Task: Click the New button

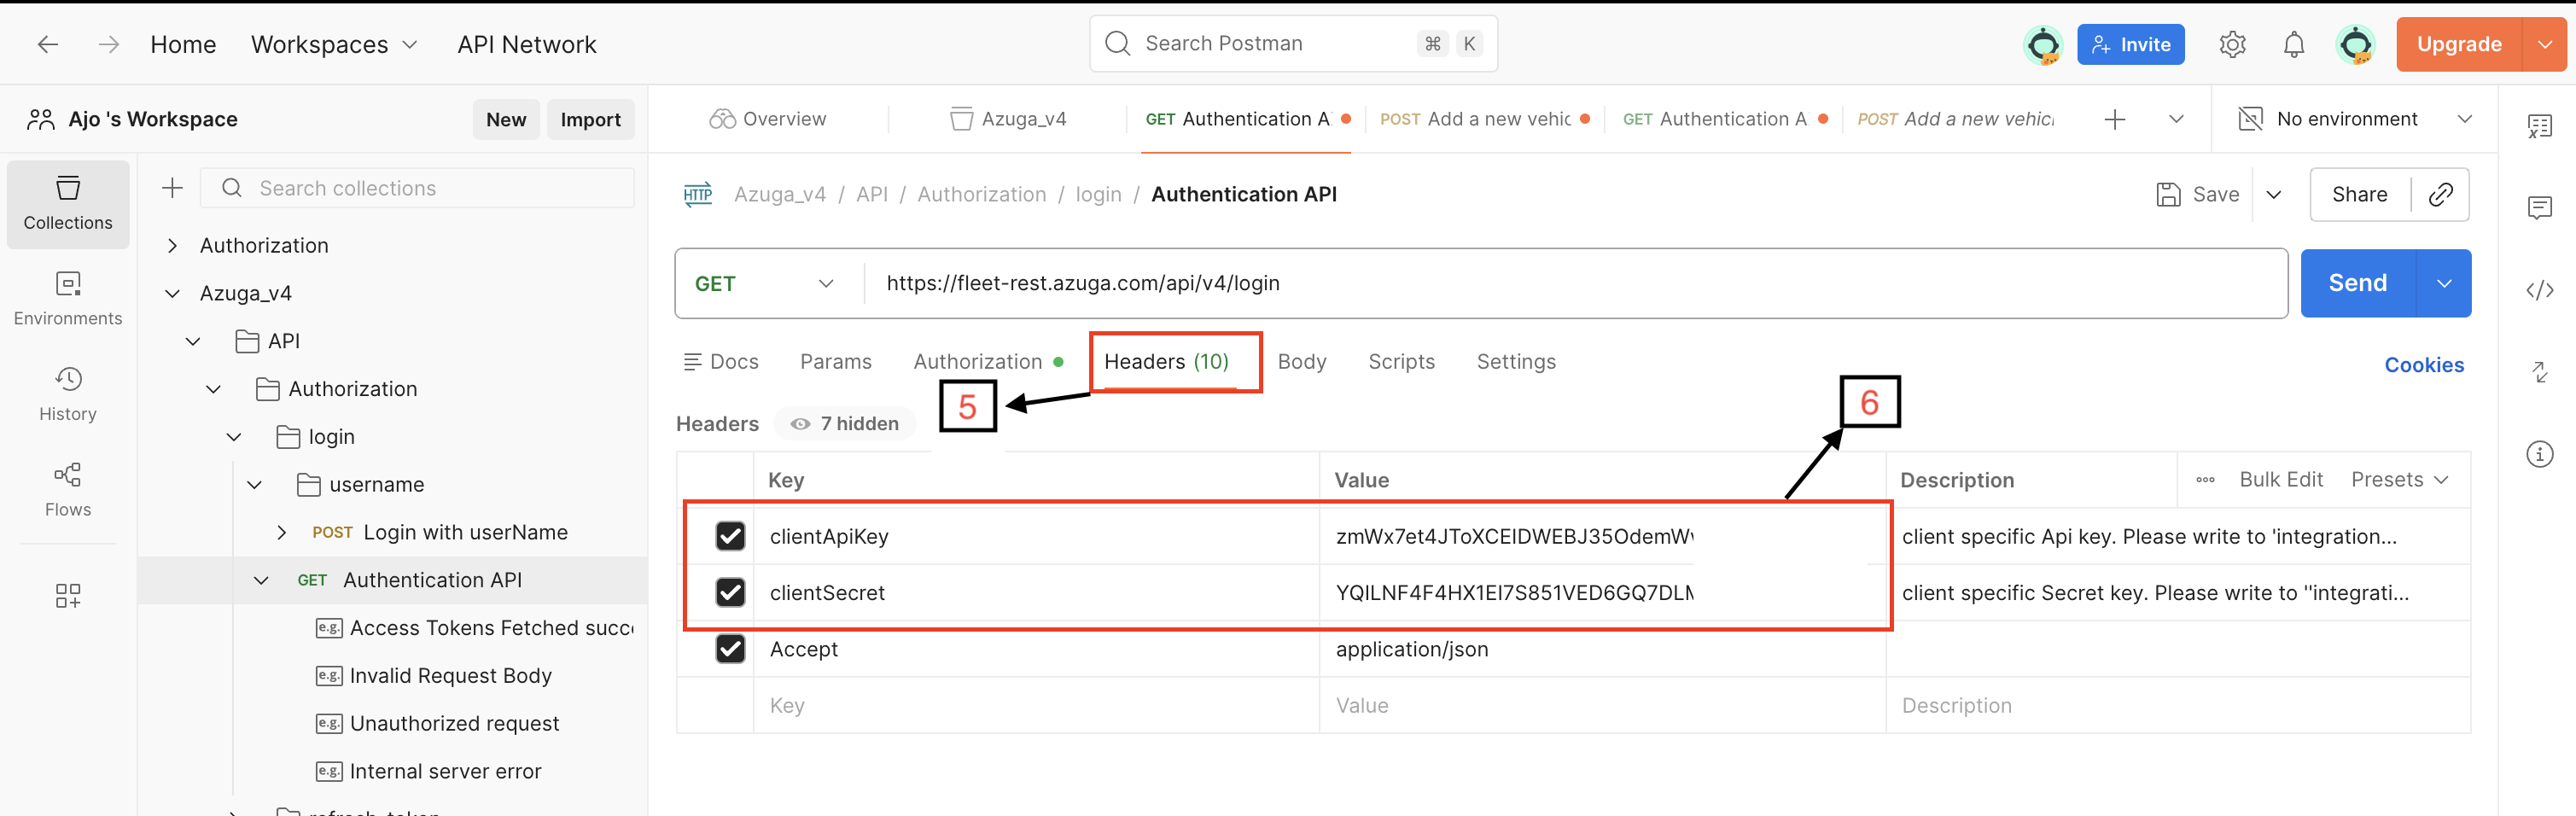Action: pos(506,120)
